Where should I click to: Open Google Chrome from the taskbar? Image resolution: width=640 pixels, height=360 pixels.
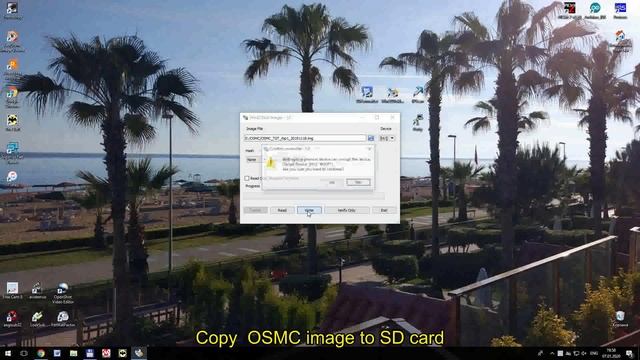[x=41, y=353]
